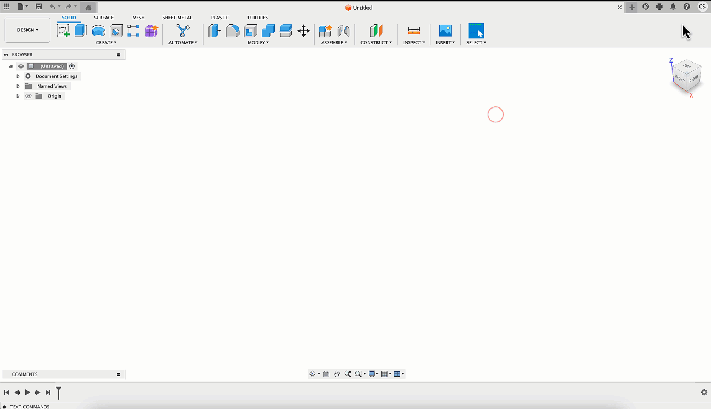Switch to the Utilities tab
The height and width of the screenshot is (409, 711).
(x=258, y=17)
